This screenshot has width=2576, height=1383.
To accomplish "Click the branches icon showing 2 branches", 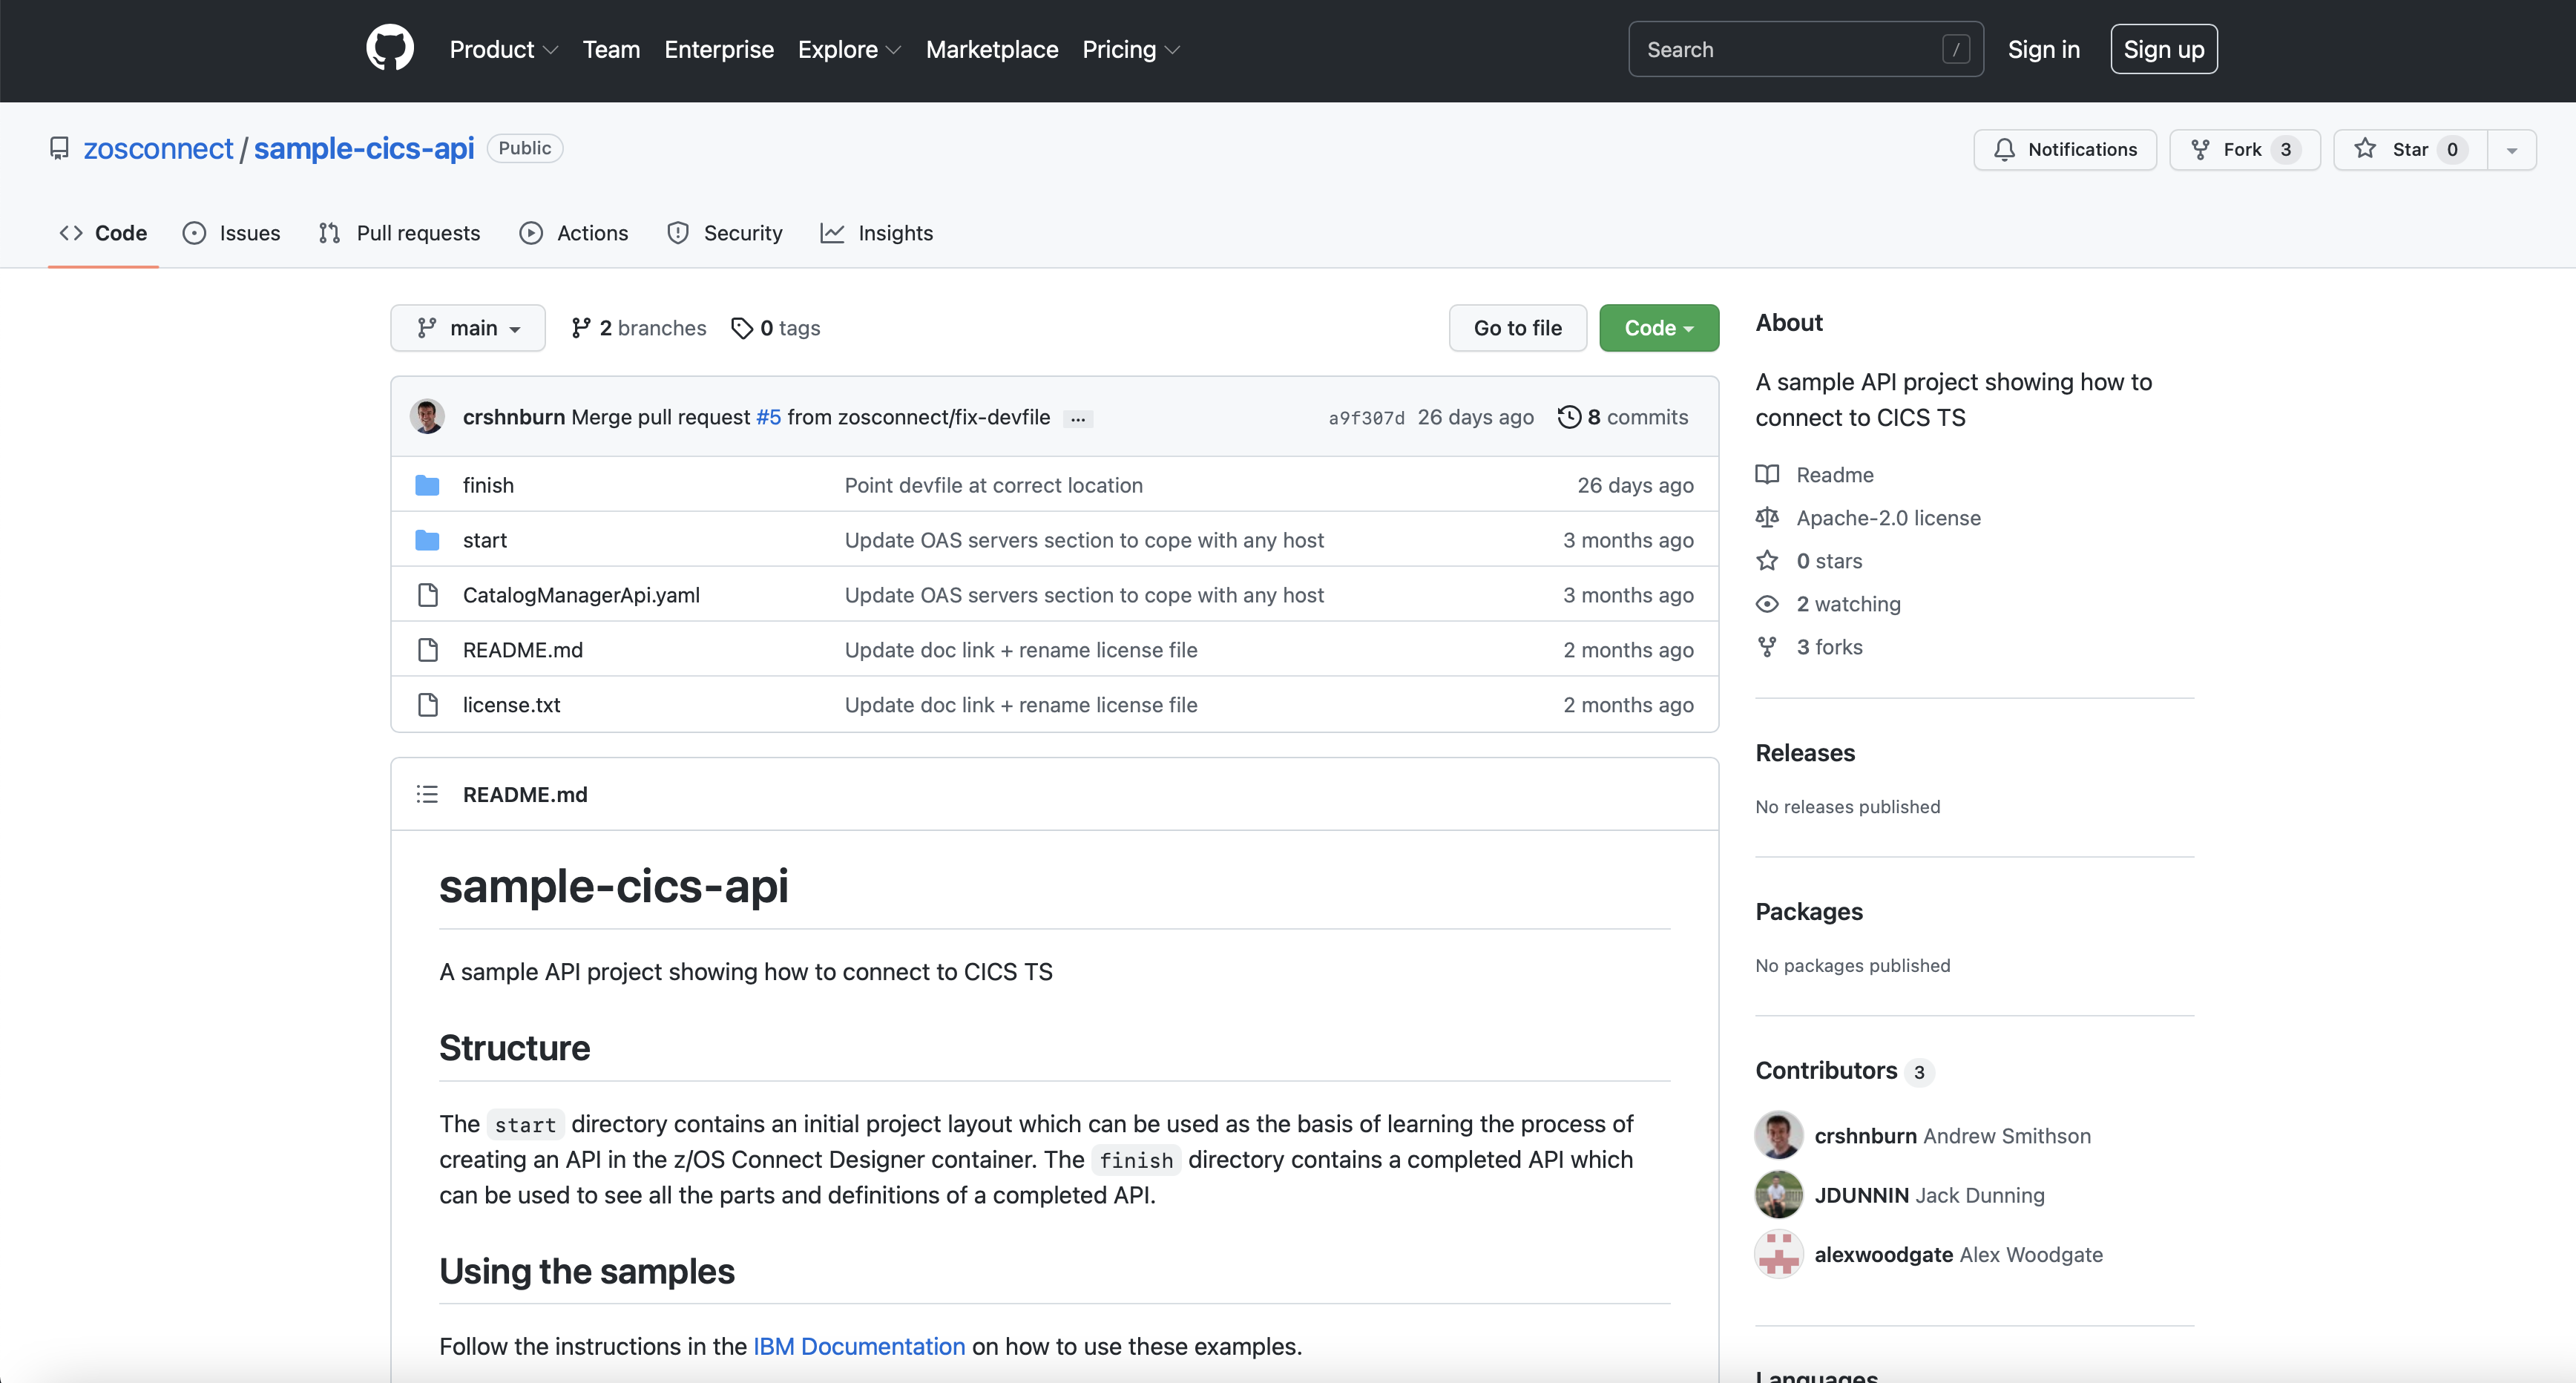I will pos(581,327).
